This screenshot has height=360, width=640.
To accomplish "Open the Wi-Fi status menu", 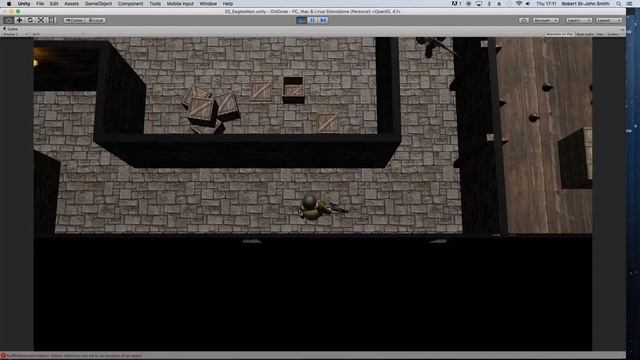I will point(519,4).
